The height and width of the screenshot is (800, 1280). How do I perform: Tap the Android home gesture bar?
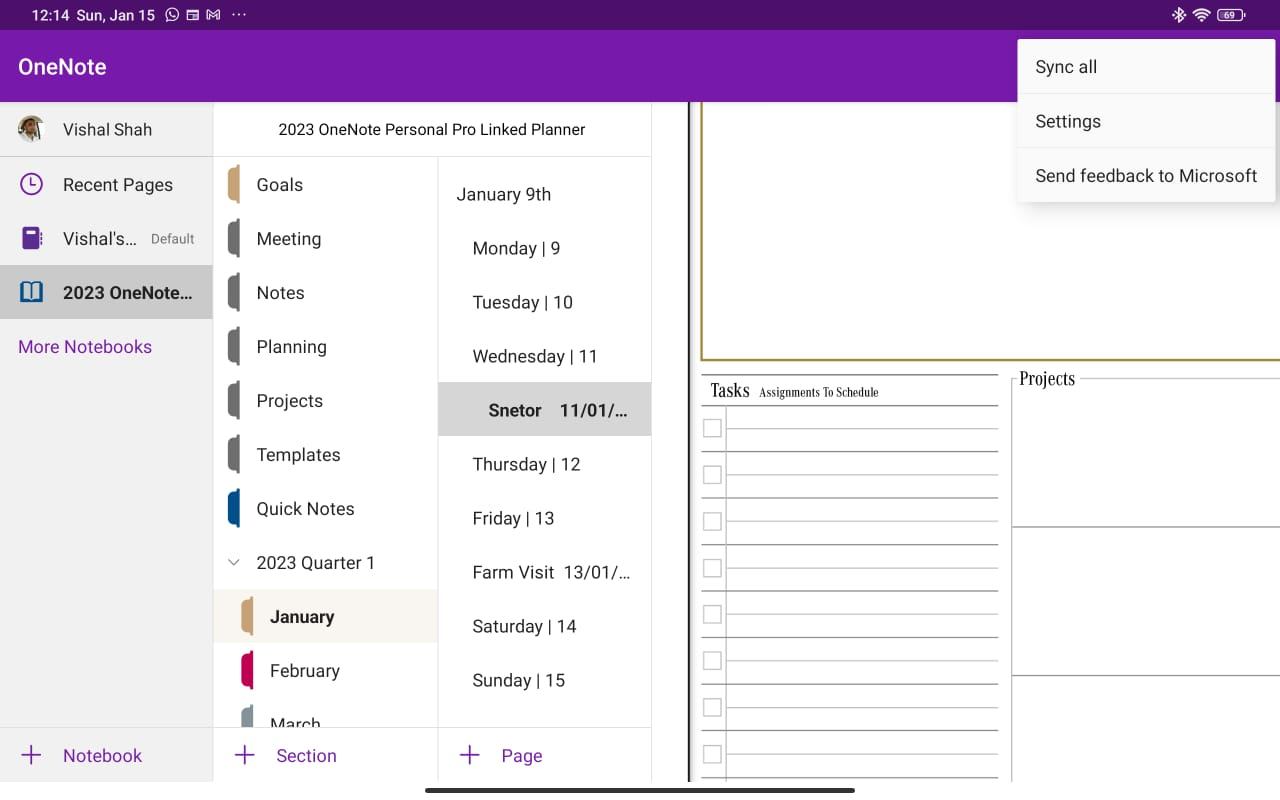[640, 790]
